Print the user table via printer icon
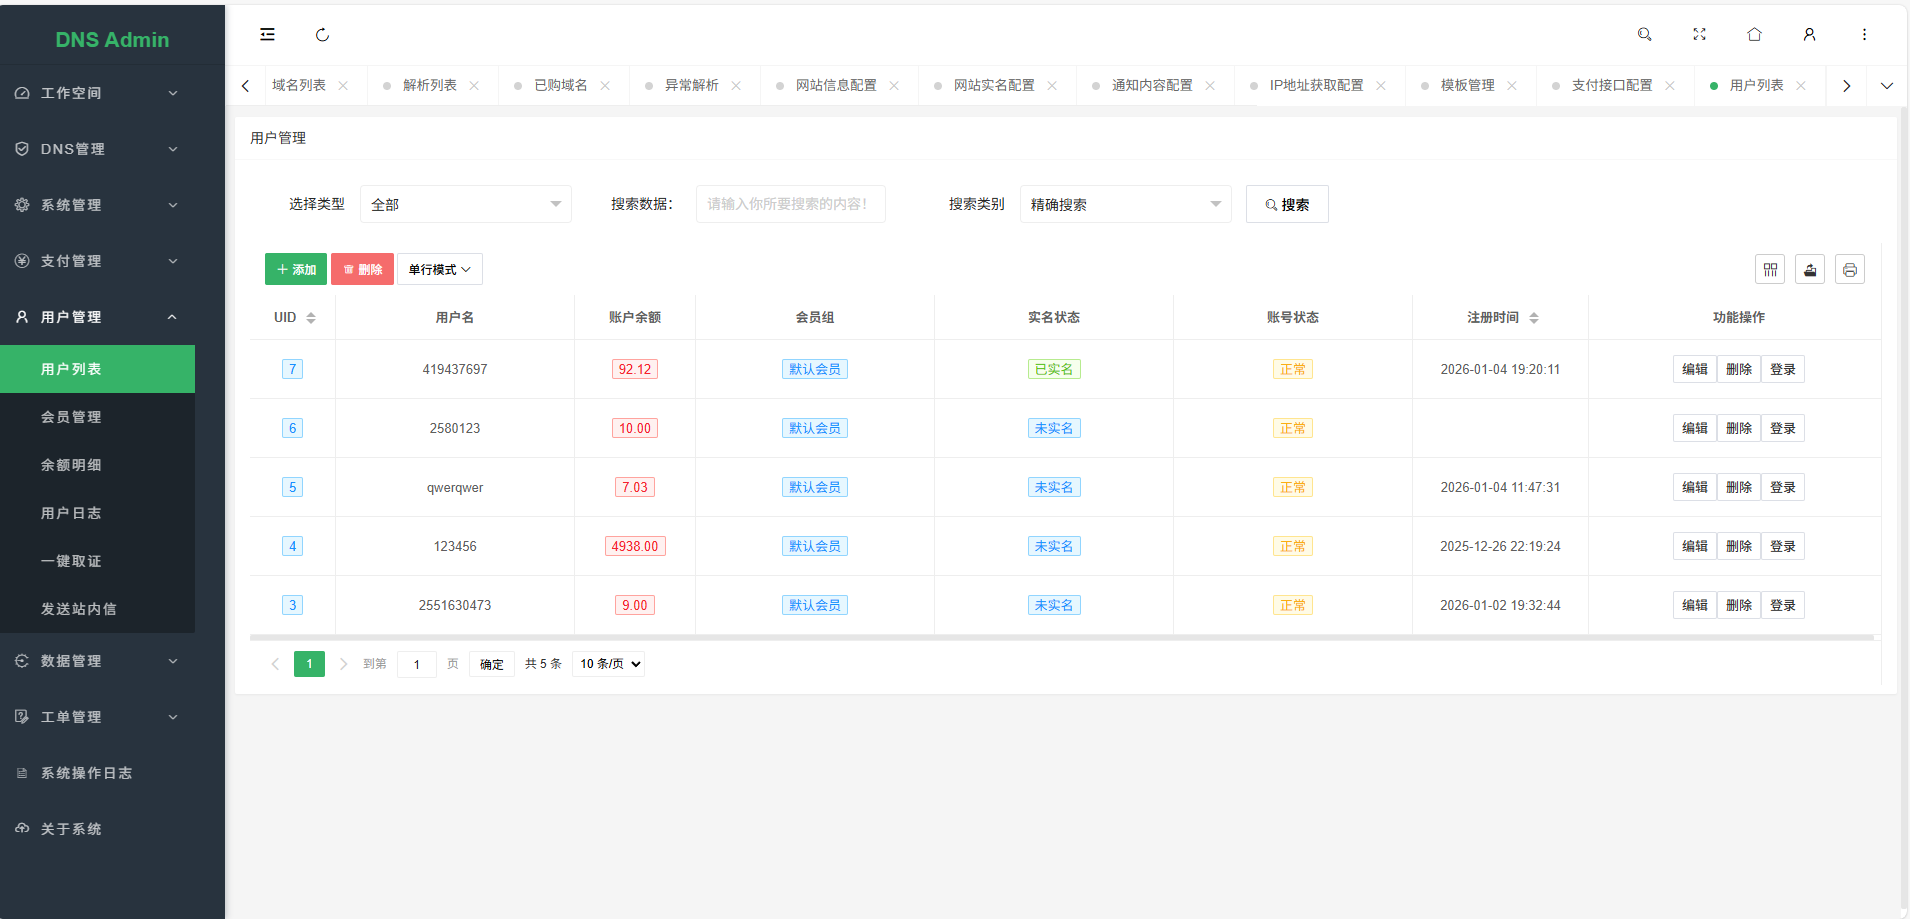The height and width of the screenshot is (919, 1910). (1851, 268)
